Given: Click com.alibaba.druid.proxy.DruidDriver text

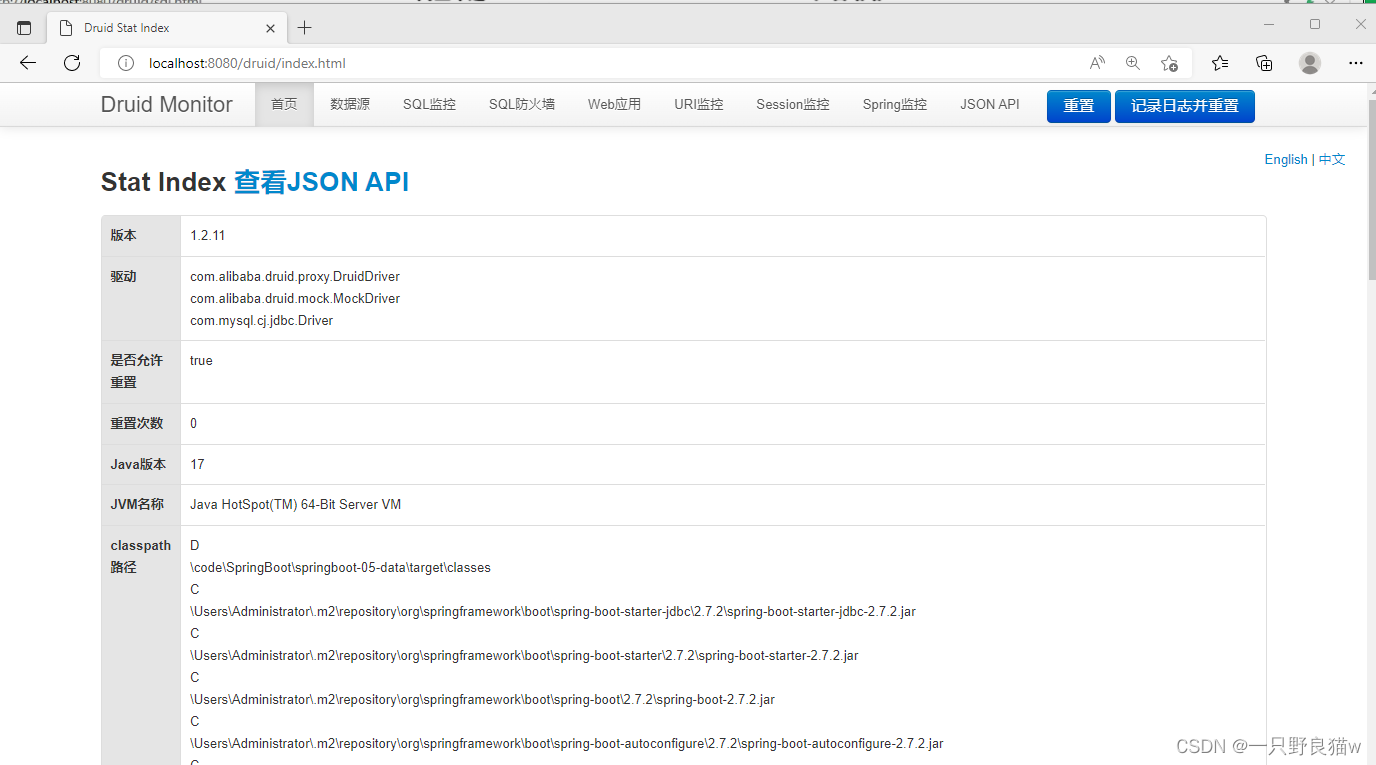Looking at the screenshot, I should 295,276.
